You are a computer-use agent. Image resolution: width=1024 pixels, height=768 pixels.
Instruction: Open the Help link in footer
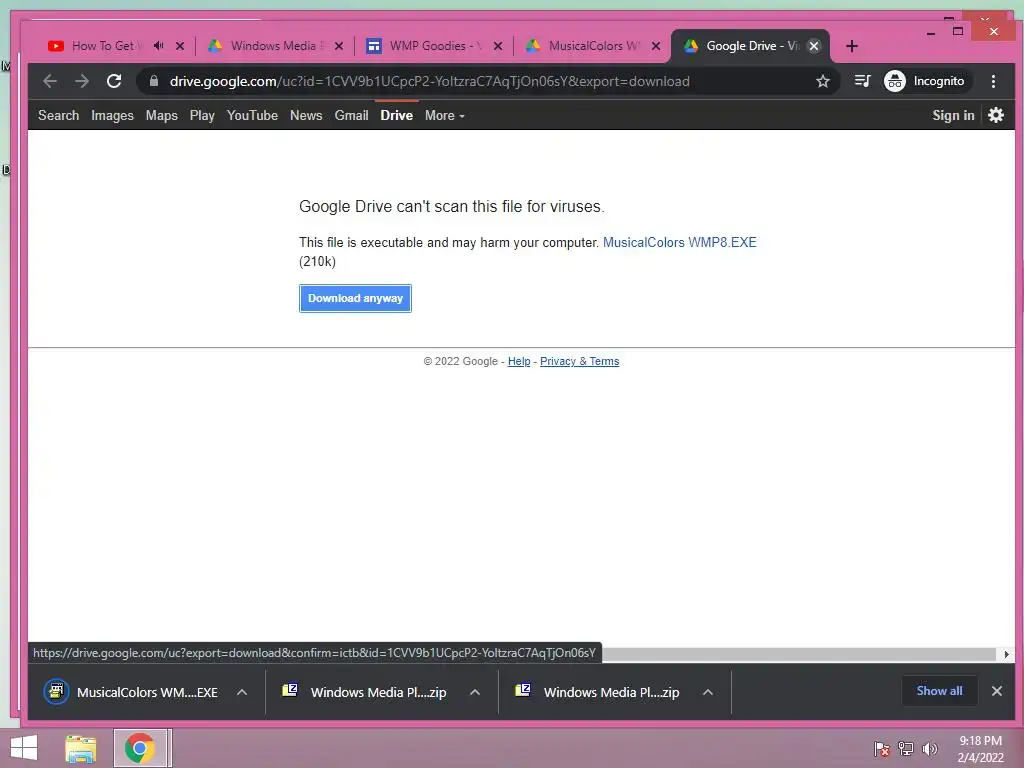coord(519,361)
